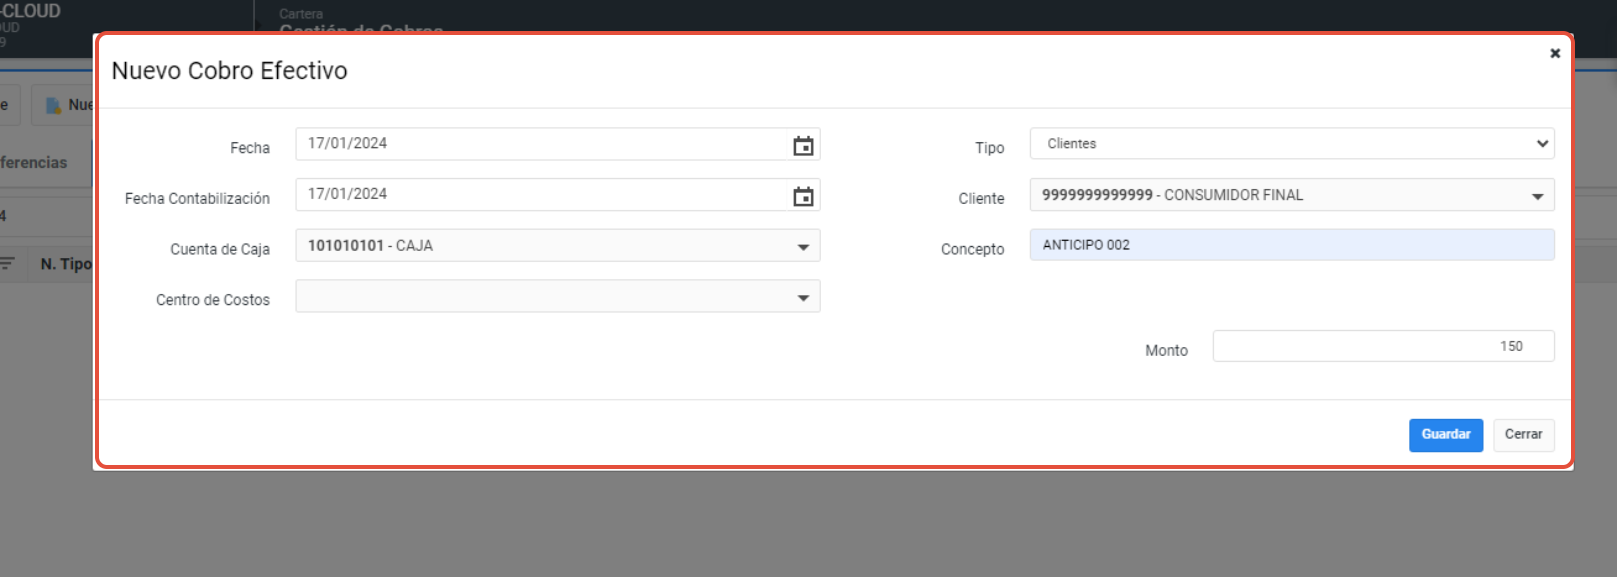This screenshot has width=1617, height=577.
Task: Click the Nuevo toolbar icon behind the dialog
Action: coord(54,105)
